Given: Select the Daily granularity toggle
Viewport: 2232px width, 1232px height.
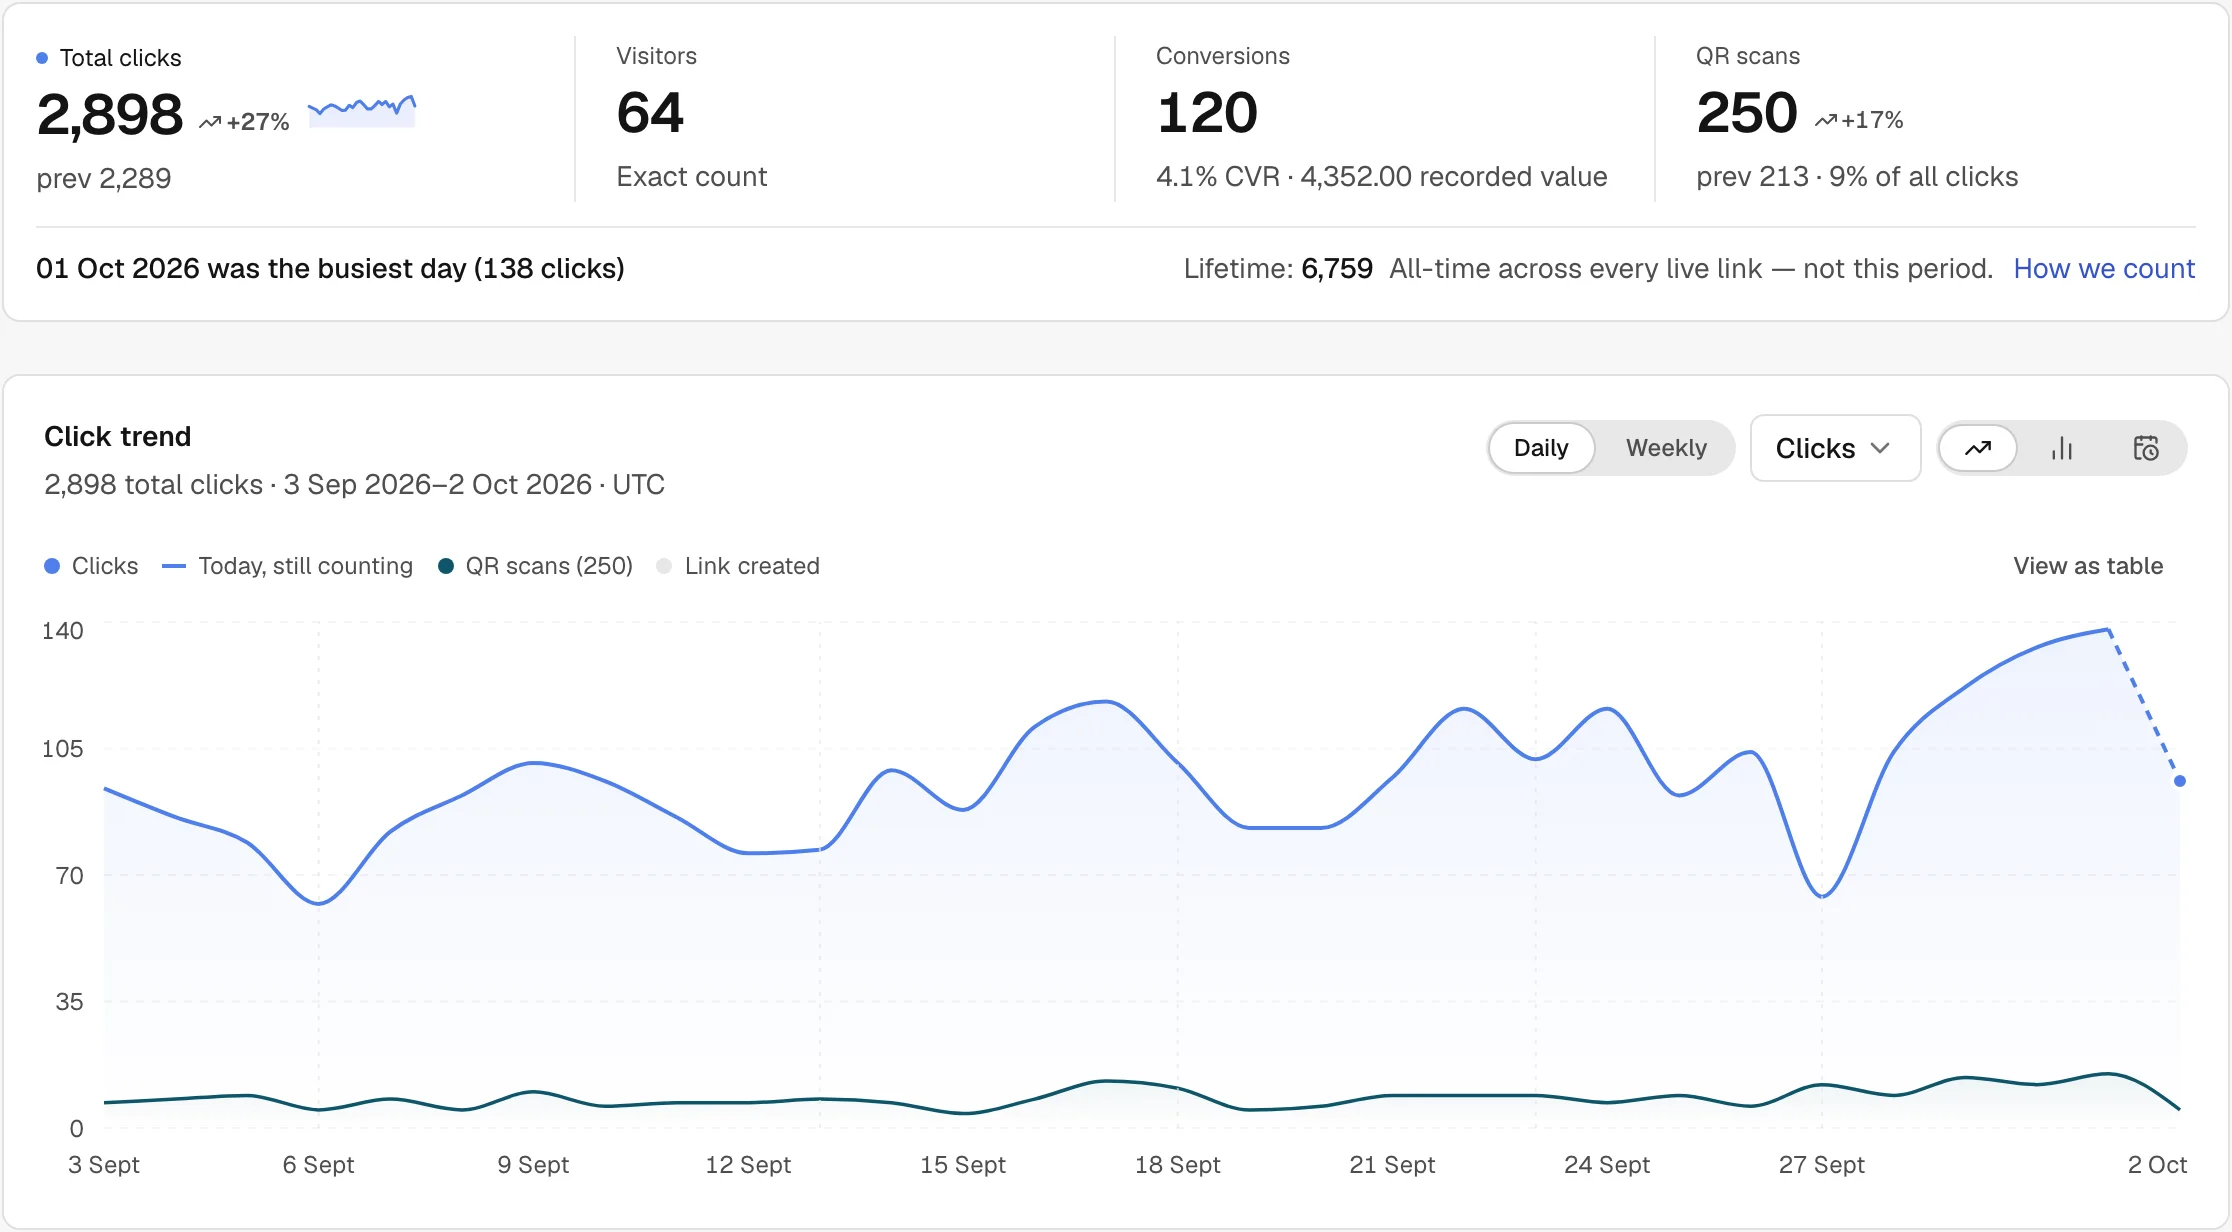Looking at the screenshot, I should pyautogui.click(x=1541, y=448).
